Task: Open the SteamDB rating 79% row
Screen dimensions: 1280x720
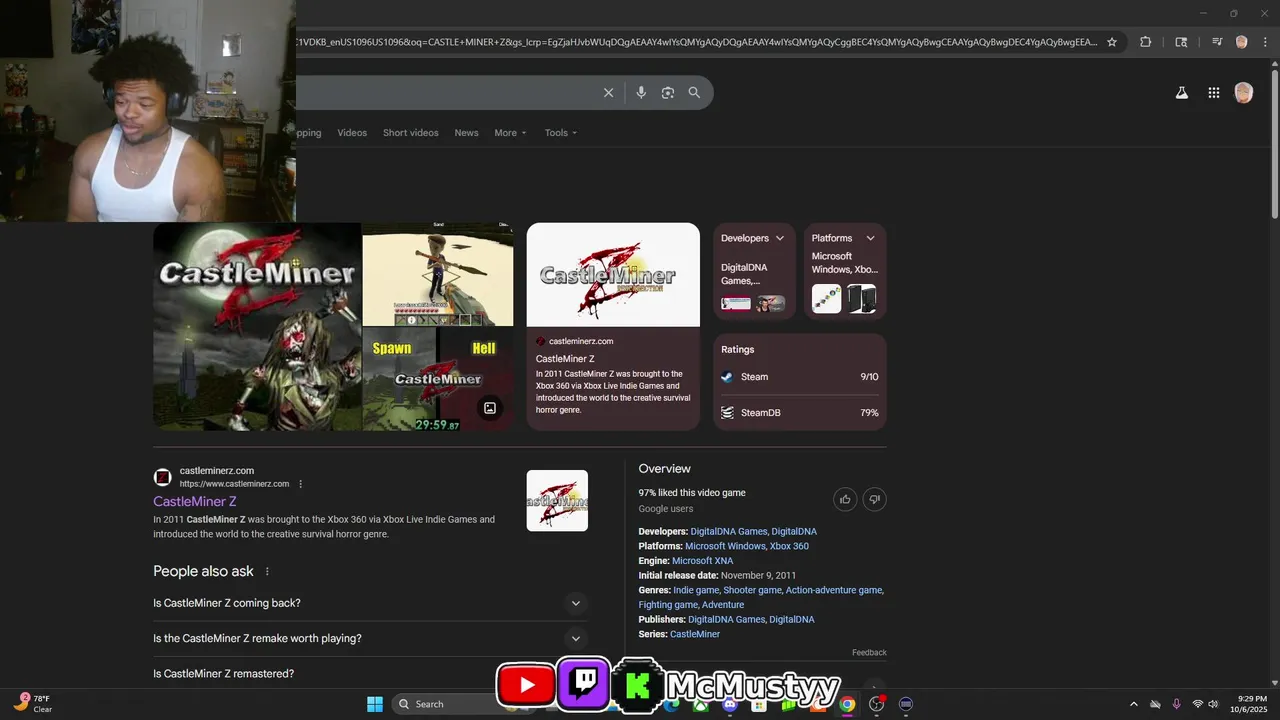Action: pos(800,413)
